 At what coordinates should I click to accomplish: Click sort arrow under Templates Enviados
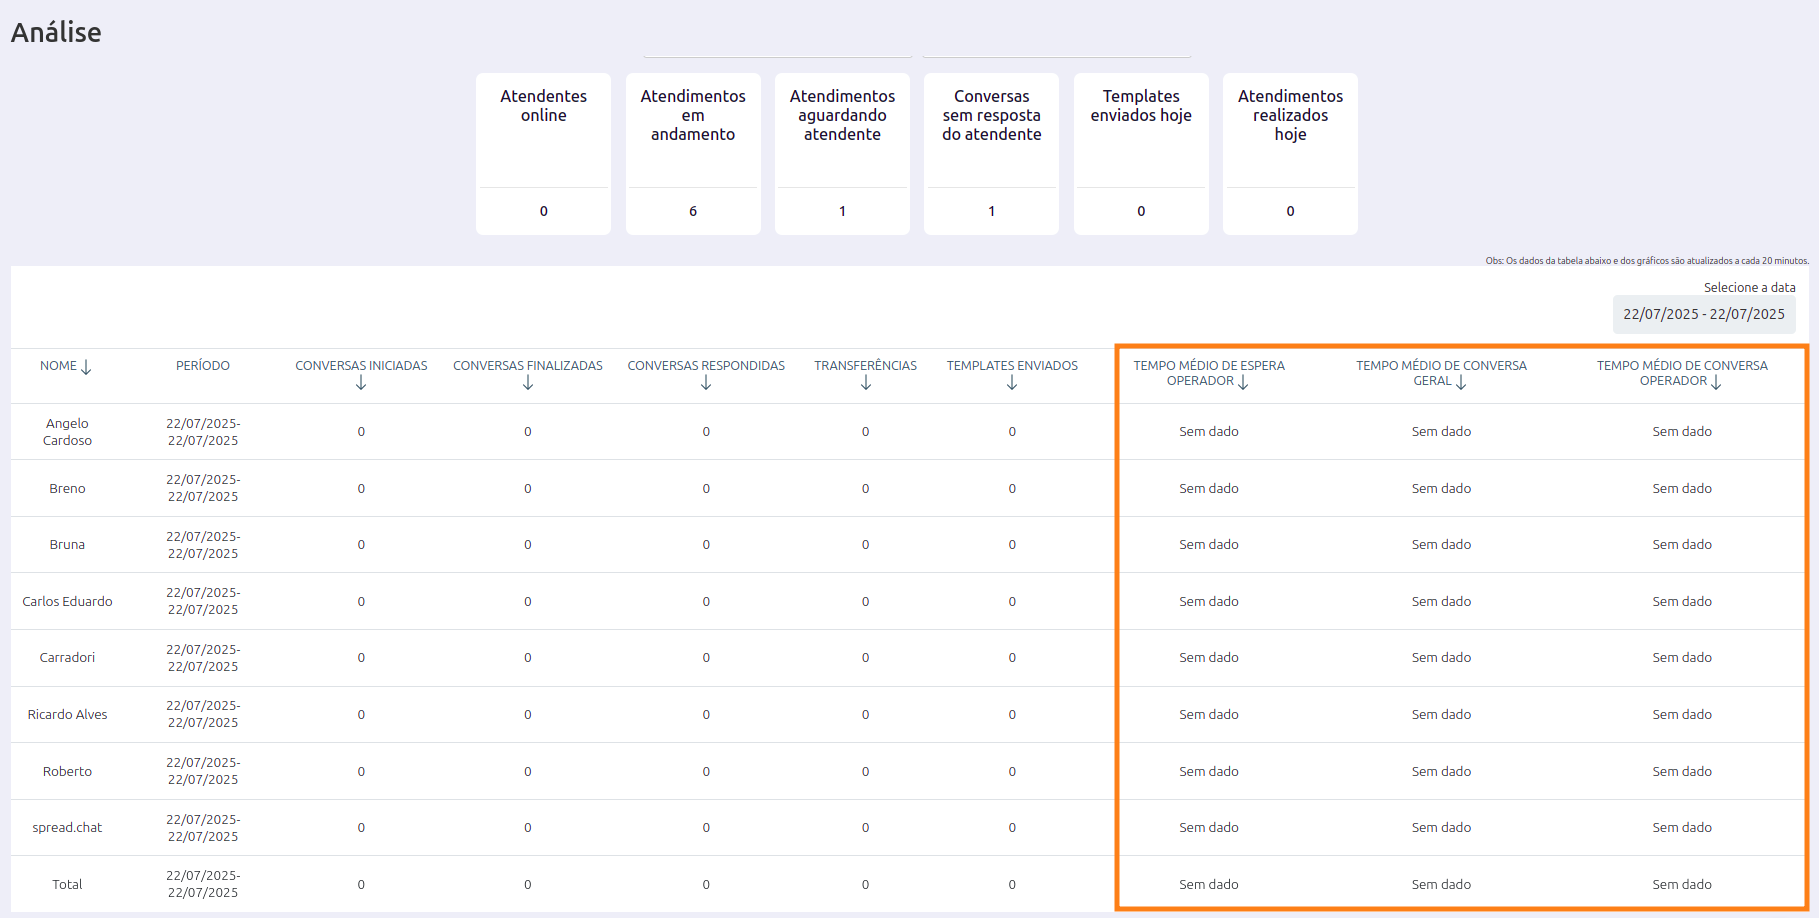pyautogui.click(x=1012, y=383)
